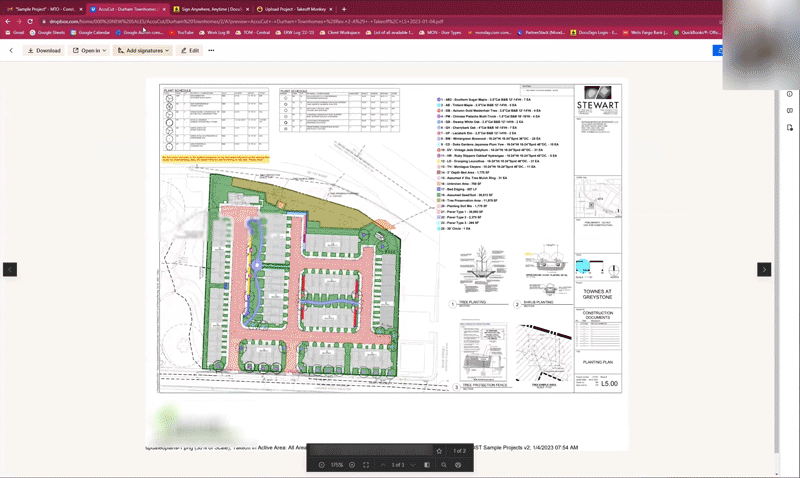
Task: Open the monday.com bookmark
Action: coord(489,32)
